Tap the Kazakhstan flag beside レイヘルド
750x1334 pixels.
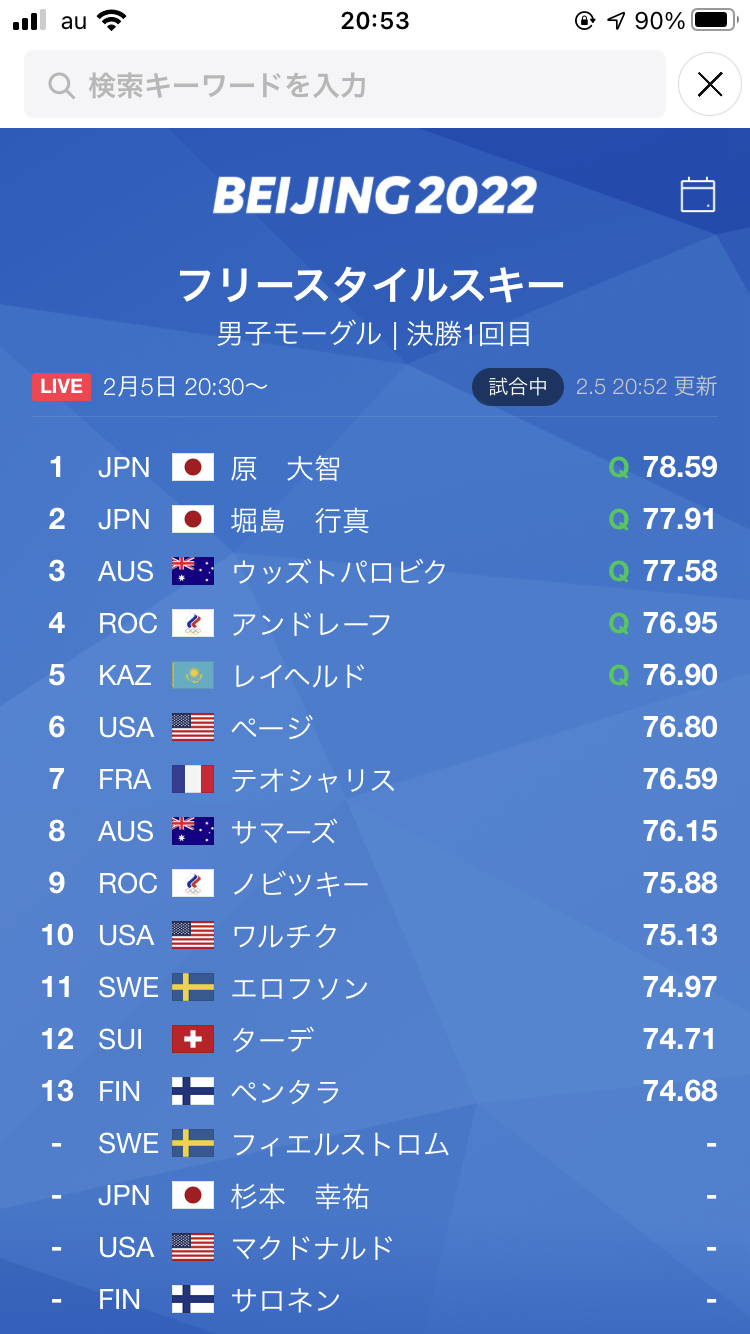[x=193, y=675]
